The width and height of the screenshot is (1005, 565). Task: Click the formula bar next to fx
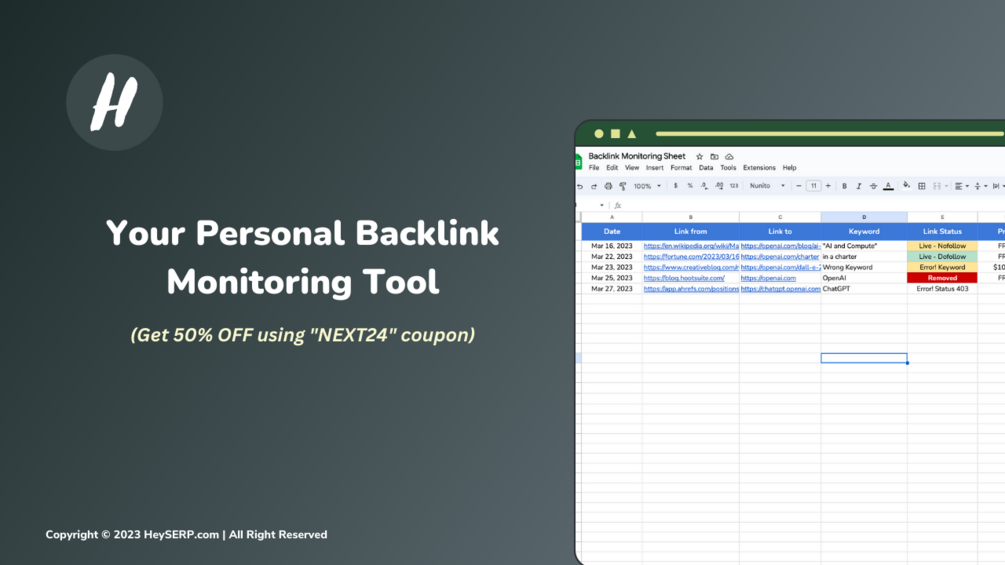coord(814,206)
